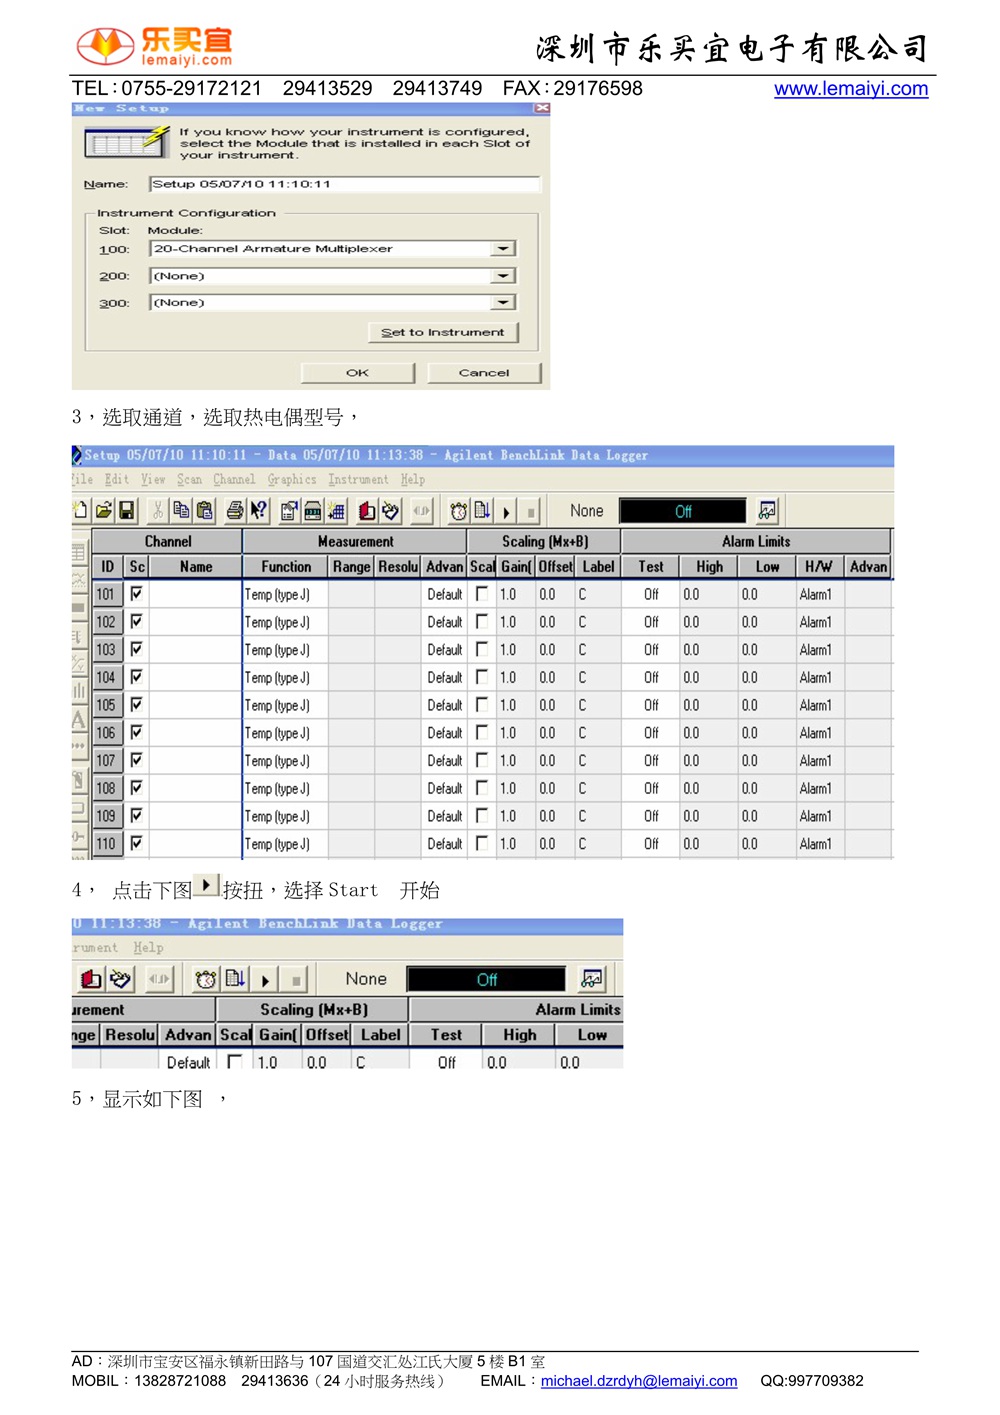Click the Cut scissors toolbar icon

158,511
